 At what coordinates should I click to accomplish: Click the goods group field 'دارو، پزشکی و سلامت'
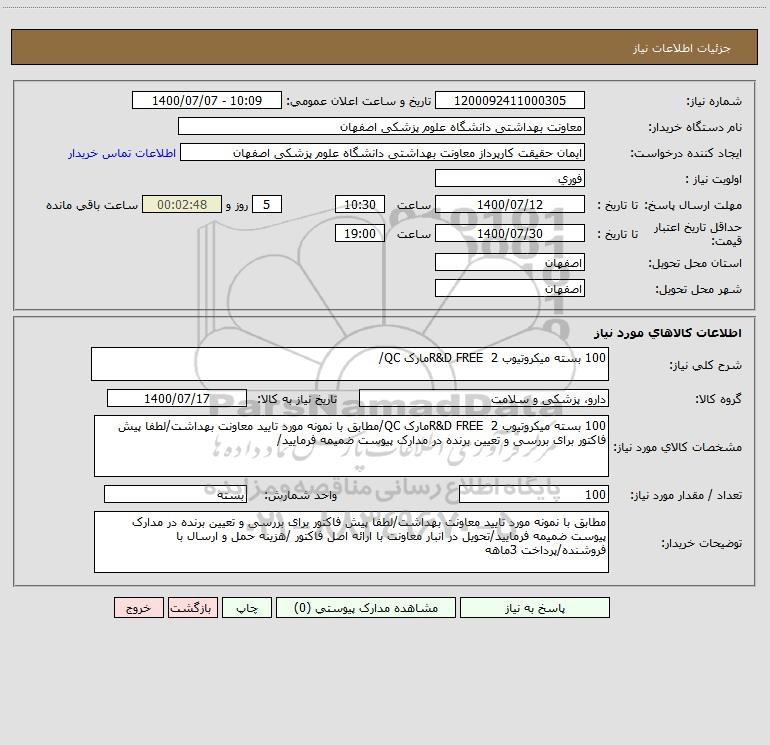pos(484,399)
